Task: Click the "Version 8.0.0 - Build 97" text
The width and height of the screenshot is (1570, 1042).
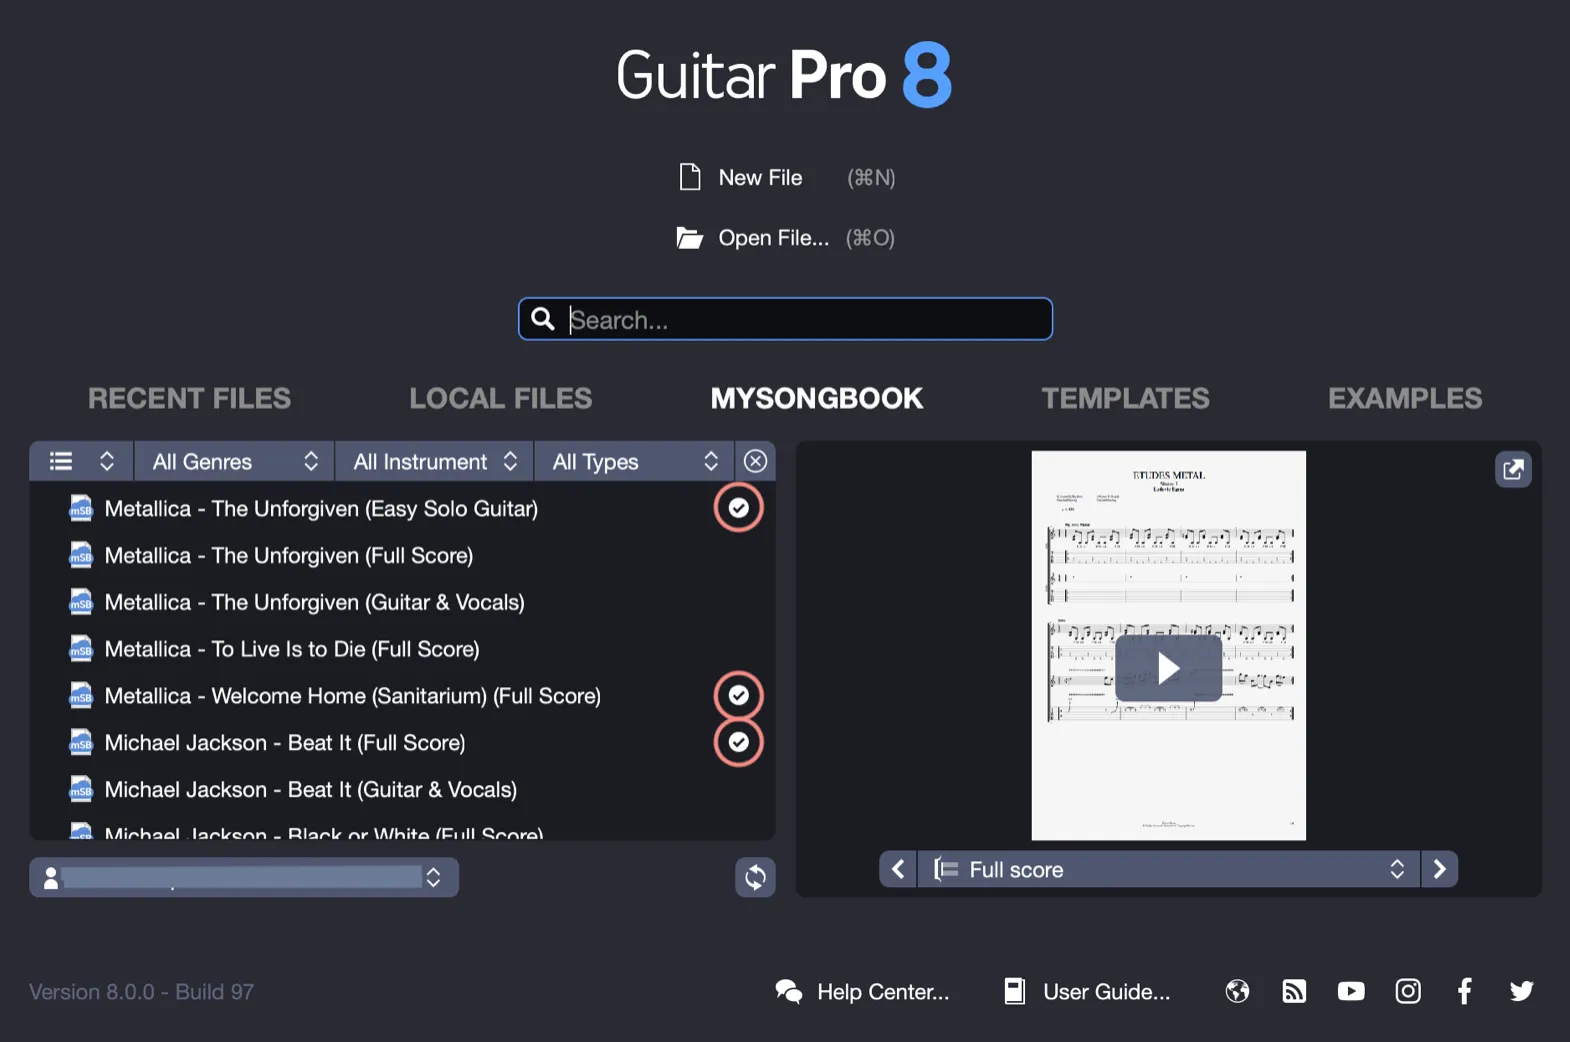Action: click(141, 992)
